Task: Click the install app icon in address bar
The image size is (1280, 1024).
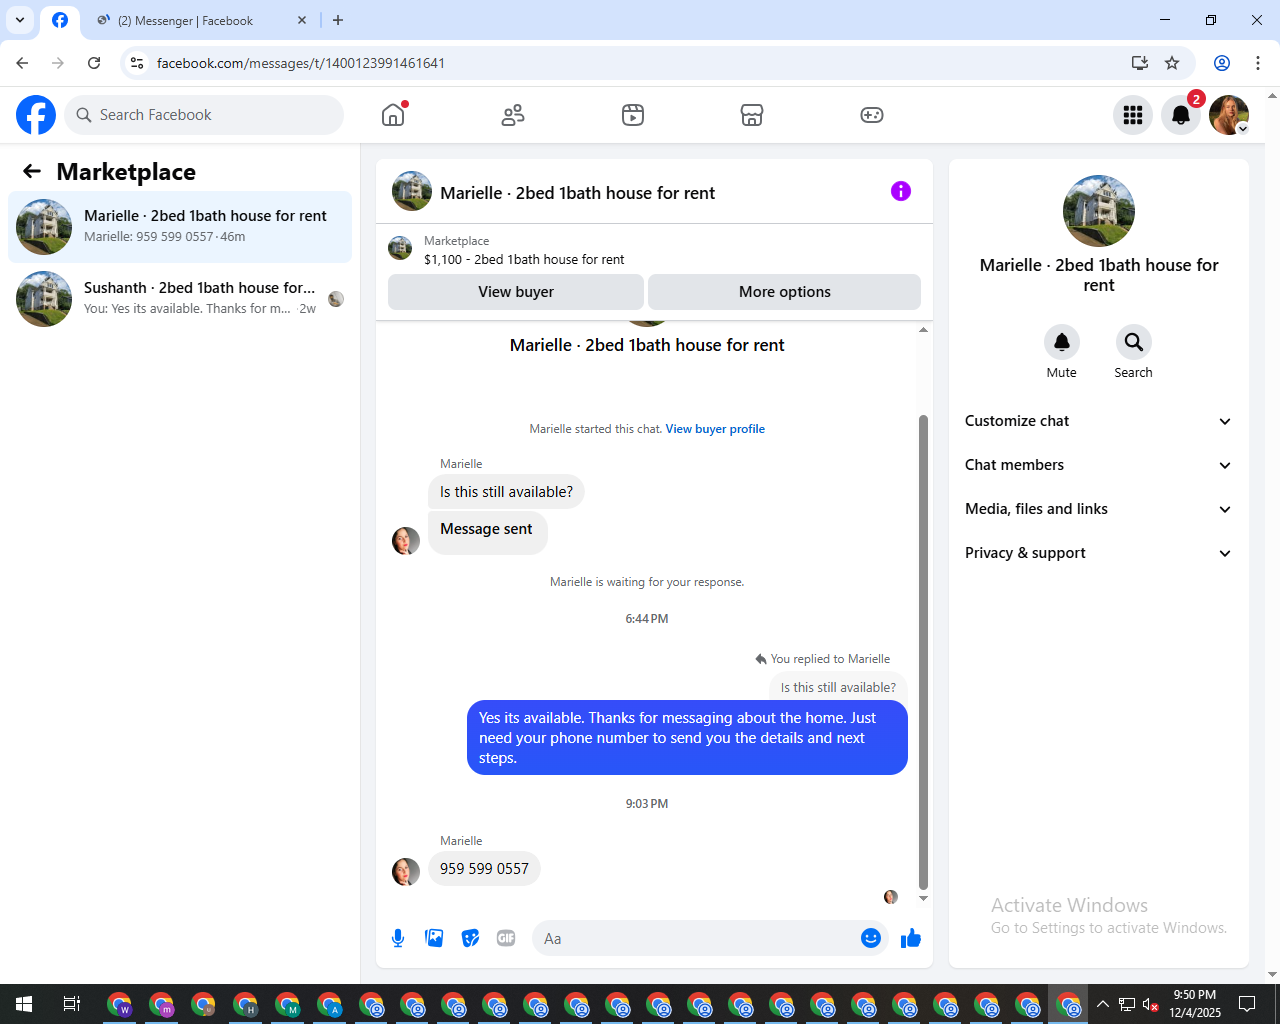Action: click(x=1140, y=63)
